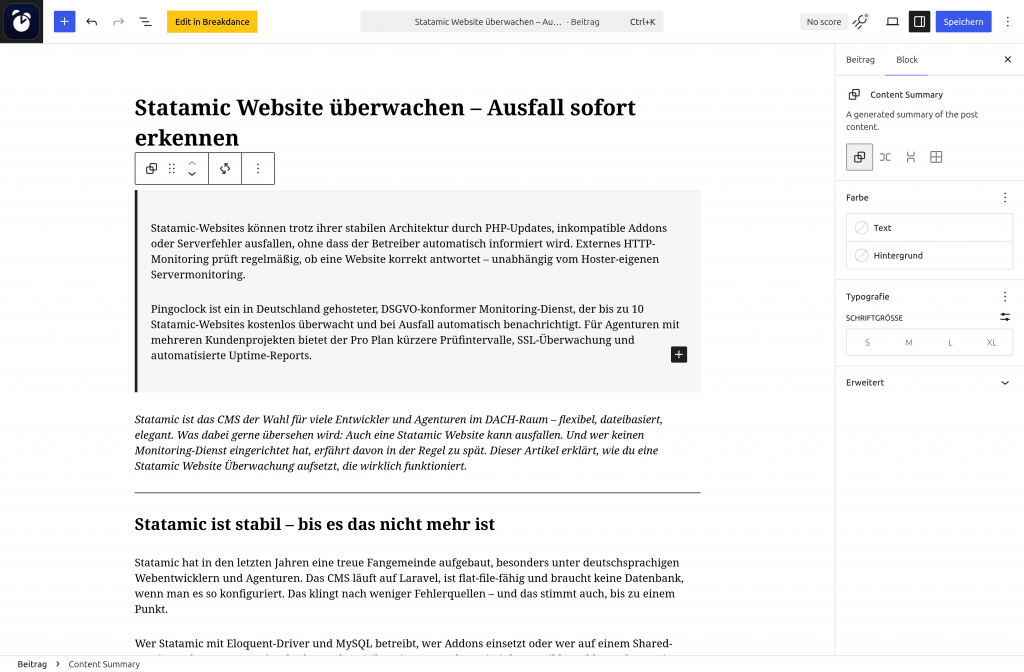This screenshot has width=1024, height=672.
Task: Click the post title heading
Action: pos(385,122)
